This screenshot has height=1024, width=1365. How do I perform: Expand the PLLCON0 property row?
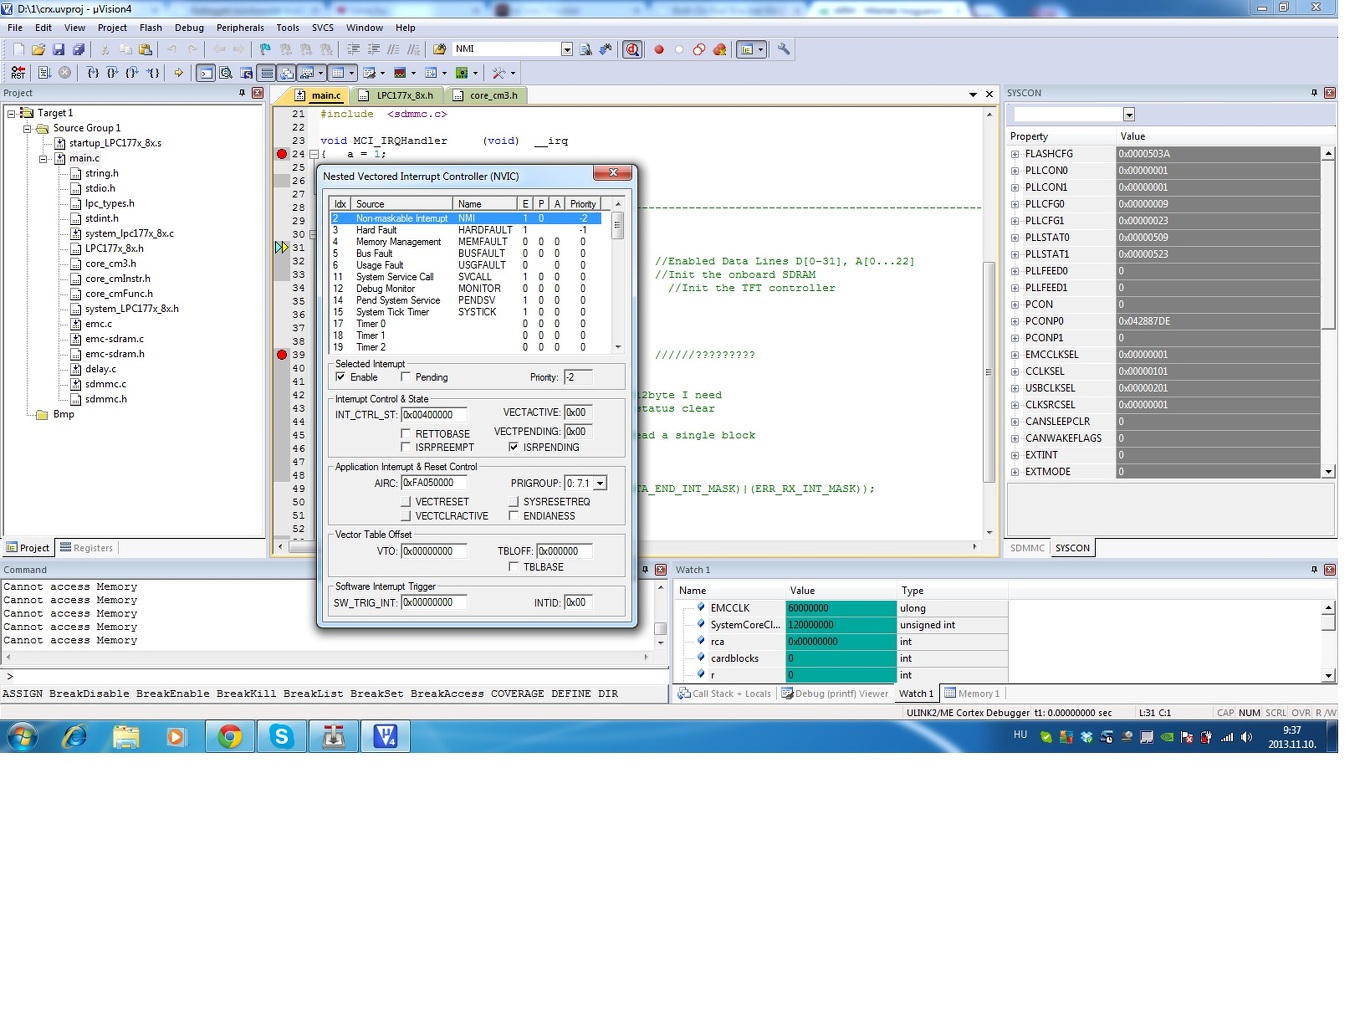1015,171
